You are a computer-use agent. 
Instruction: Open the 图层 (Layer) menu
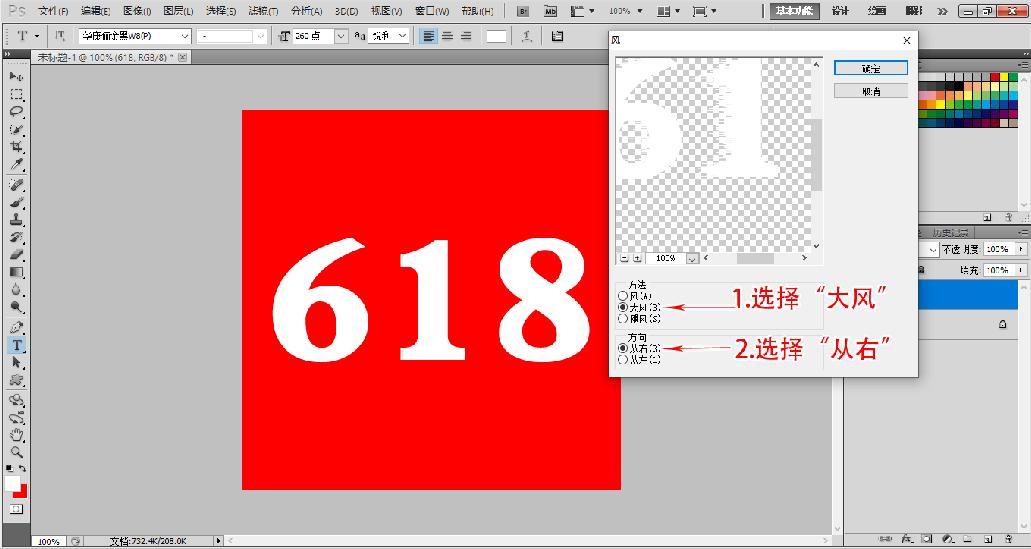tap(178, 11)
